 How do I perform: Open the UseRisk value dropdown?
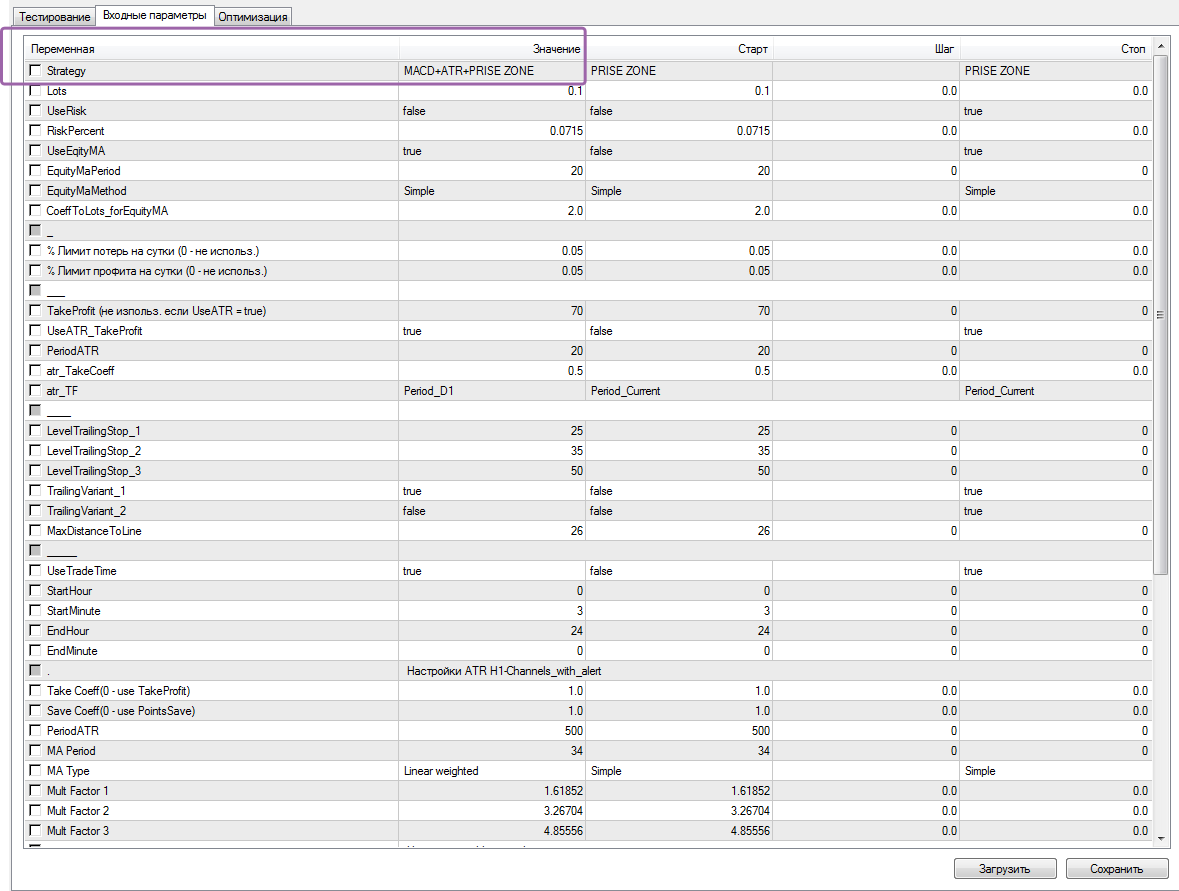[x=492, y=111]
